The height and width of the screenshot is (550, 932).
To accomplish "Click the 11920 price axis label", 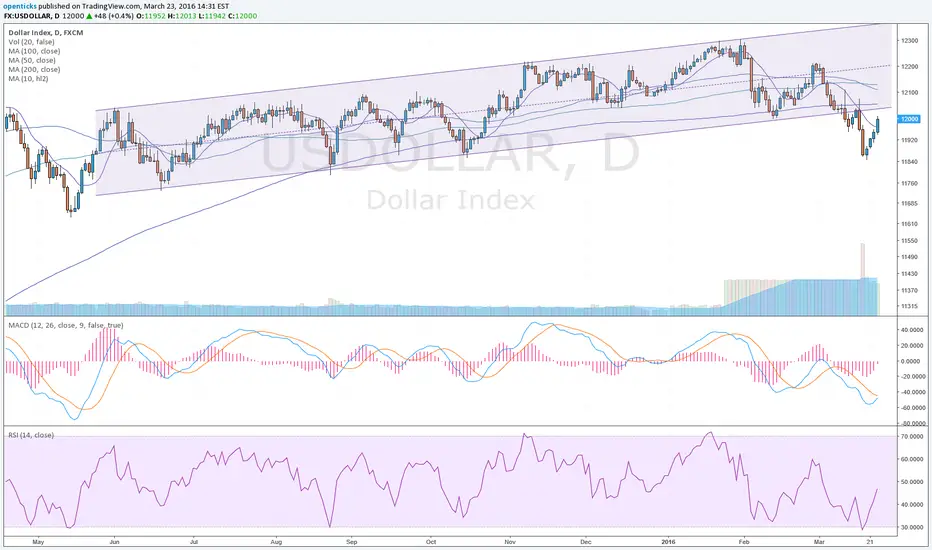I will coord(909,140).
